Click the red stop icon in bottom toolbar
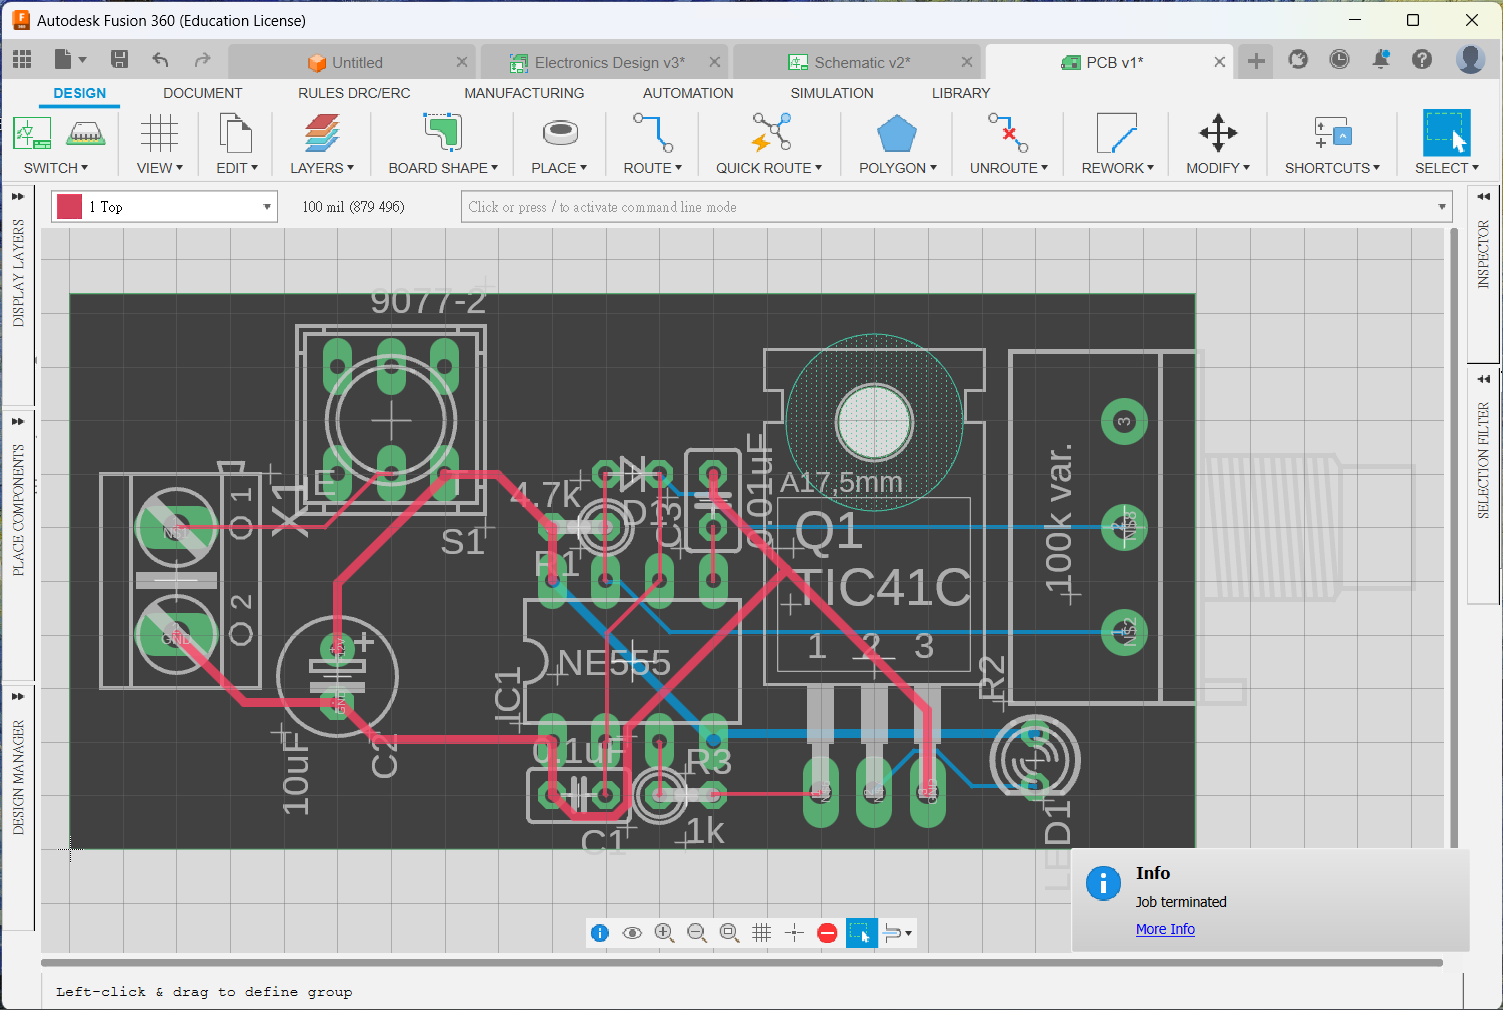This screenshot has height=1010, width=1503. tap(827, 933)
